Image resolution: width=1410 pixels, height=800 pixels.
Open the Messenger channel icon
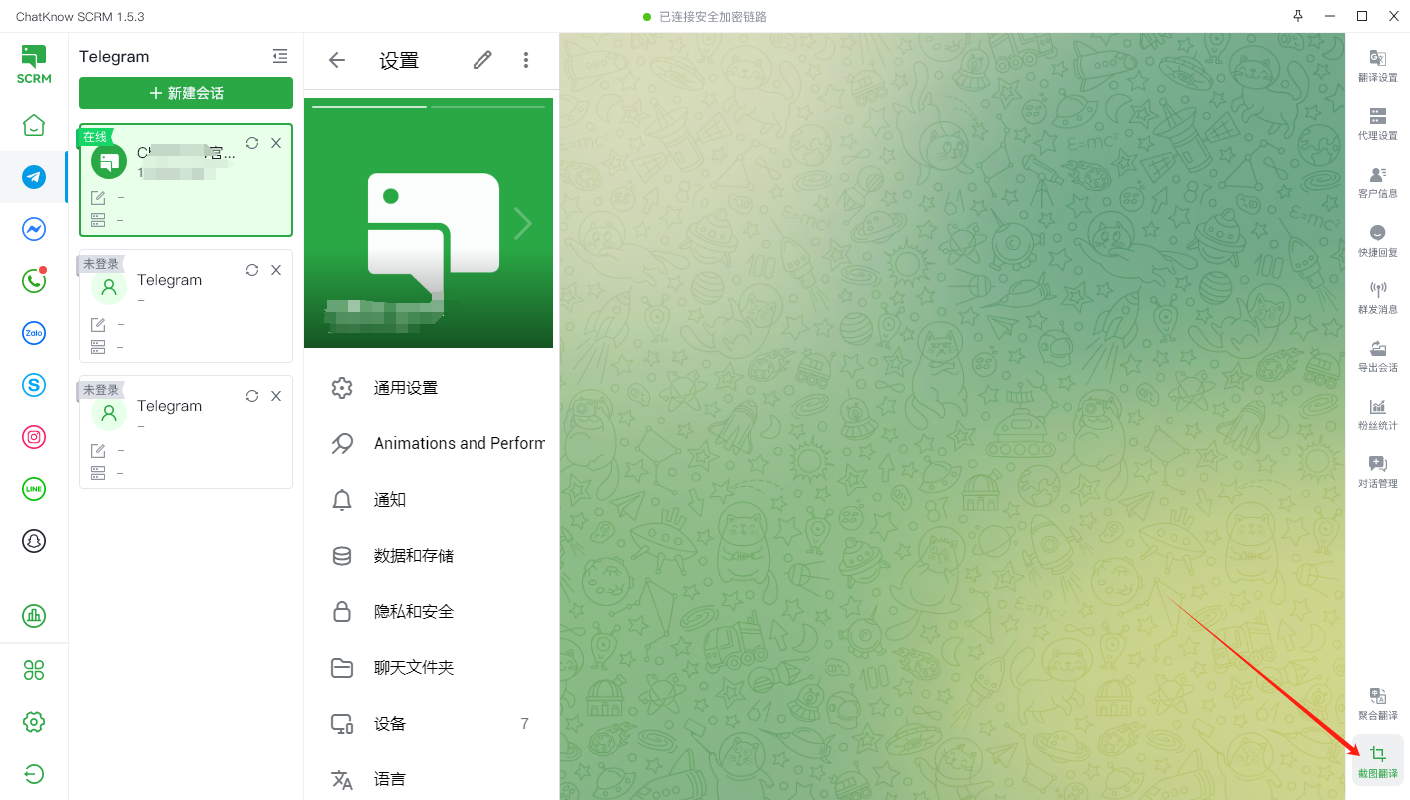(x=34, y=229)
